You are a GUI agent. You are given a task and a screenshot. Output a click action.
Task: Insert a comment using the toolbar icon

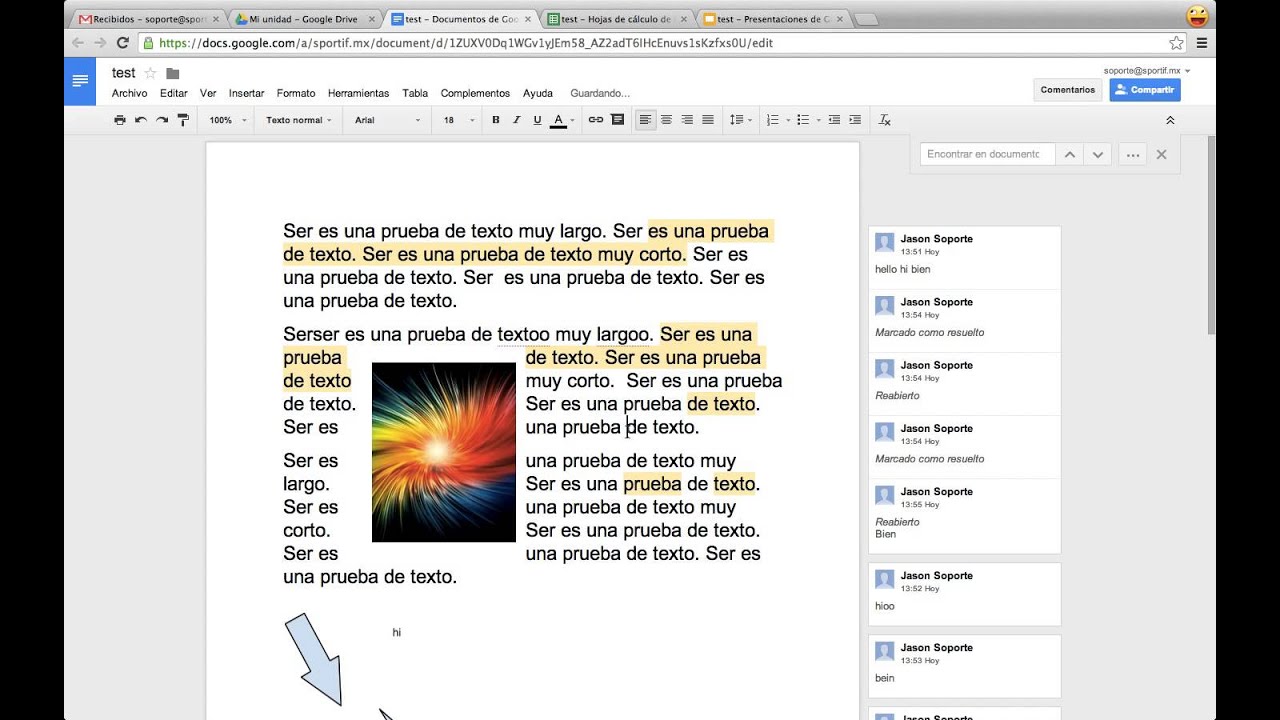pos(617,120)
